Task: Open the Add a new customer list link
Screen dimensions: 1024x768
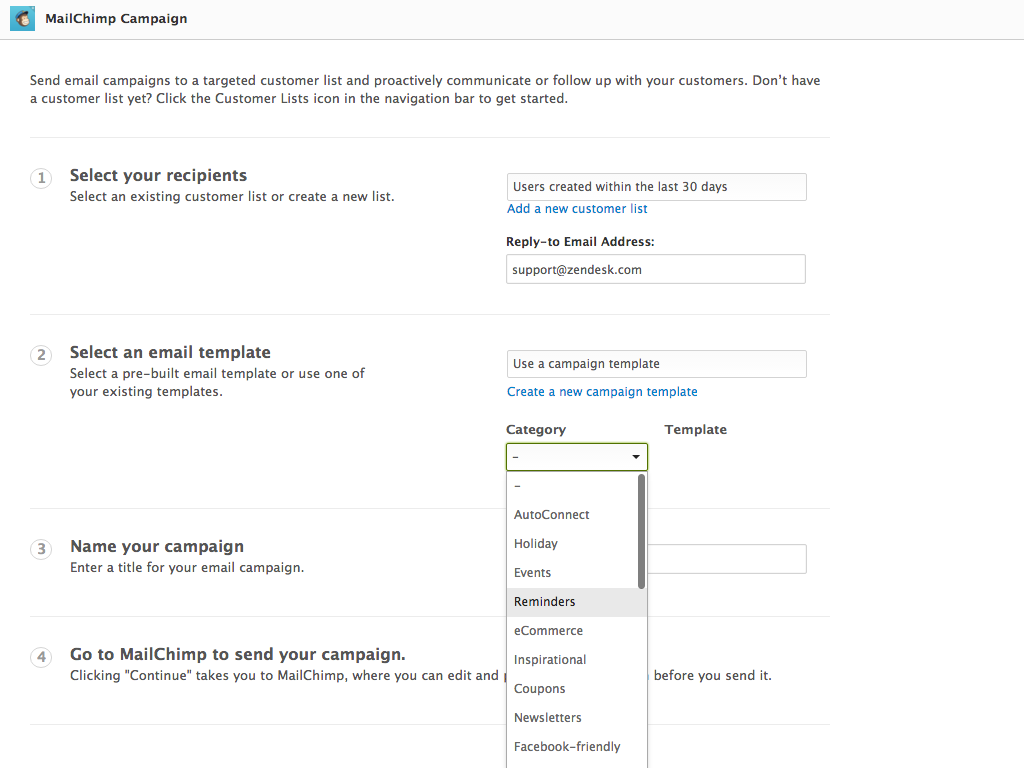Action: coord(577,208)
